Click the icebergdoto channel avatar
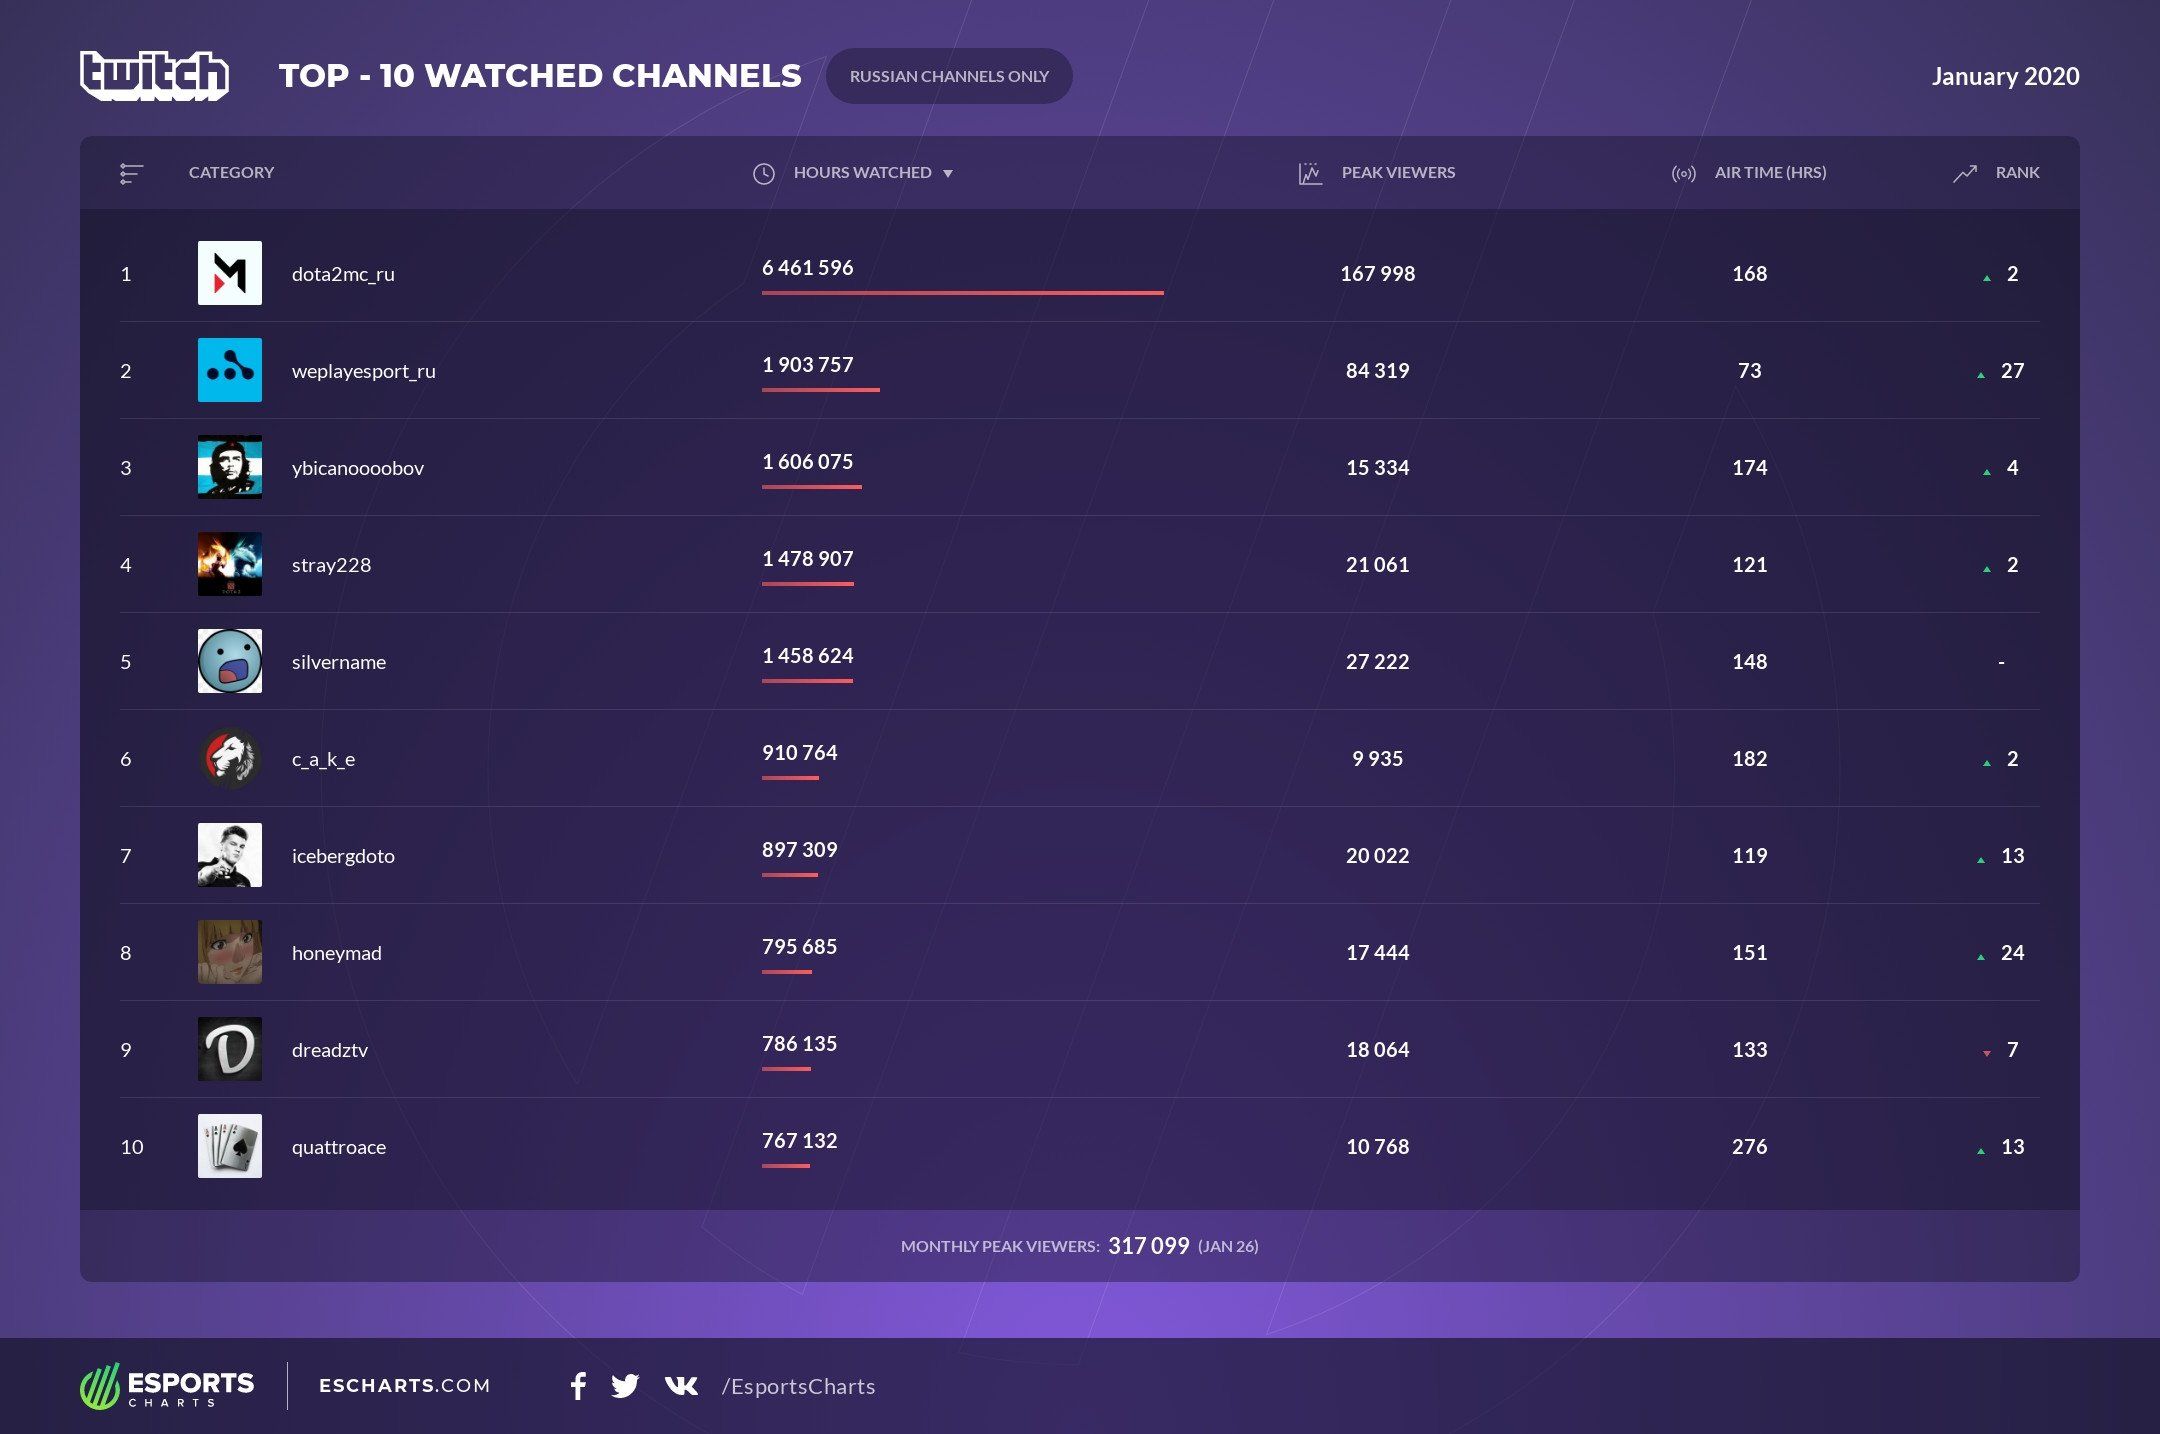Image resolution: width=2160 pixels, height=1434 pixels. [x=230, y=855]
